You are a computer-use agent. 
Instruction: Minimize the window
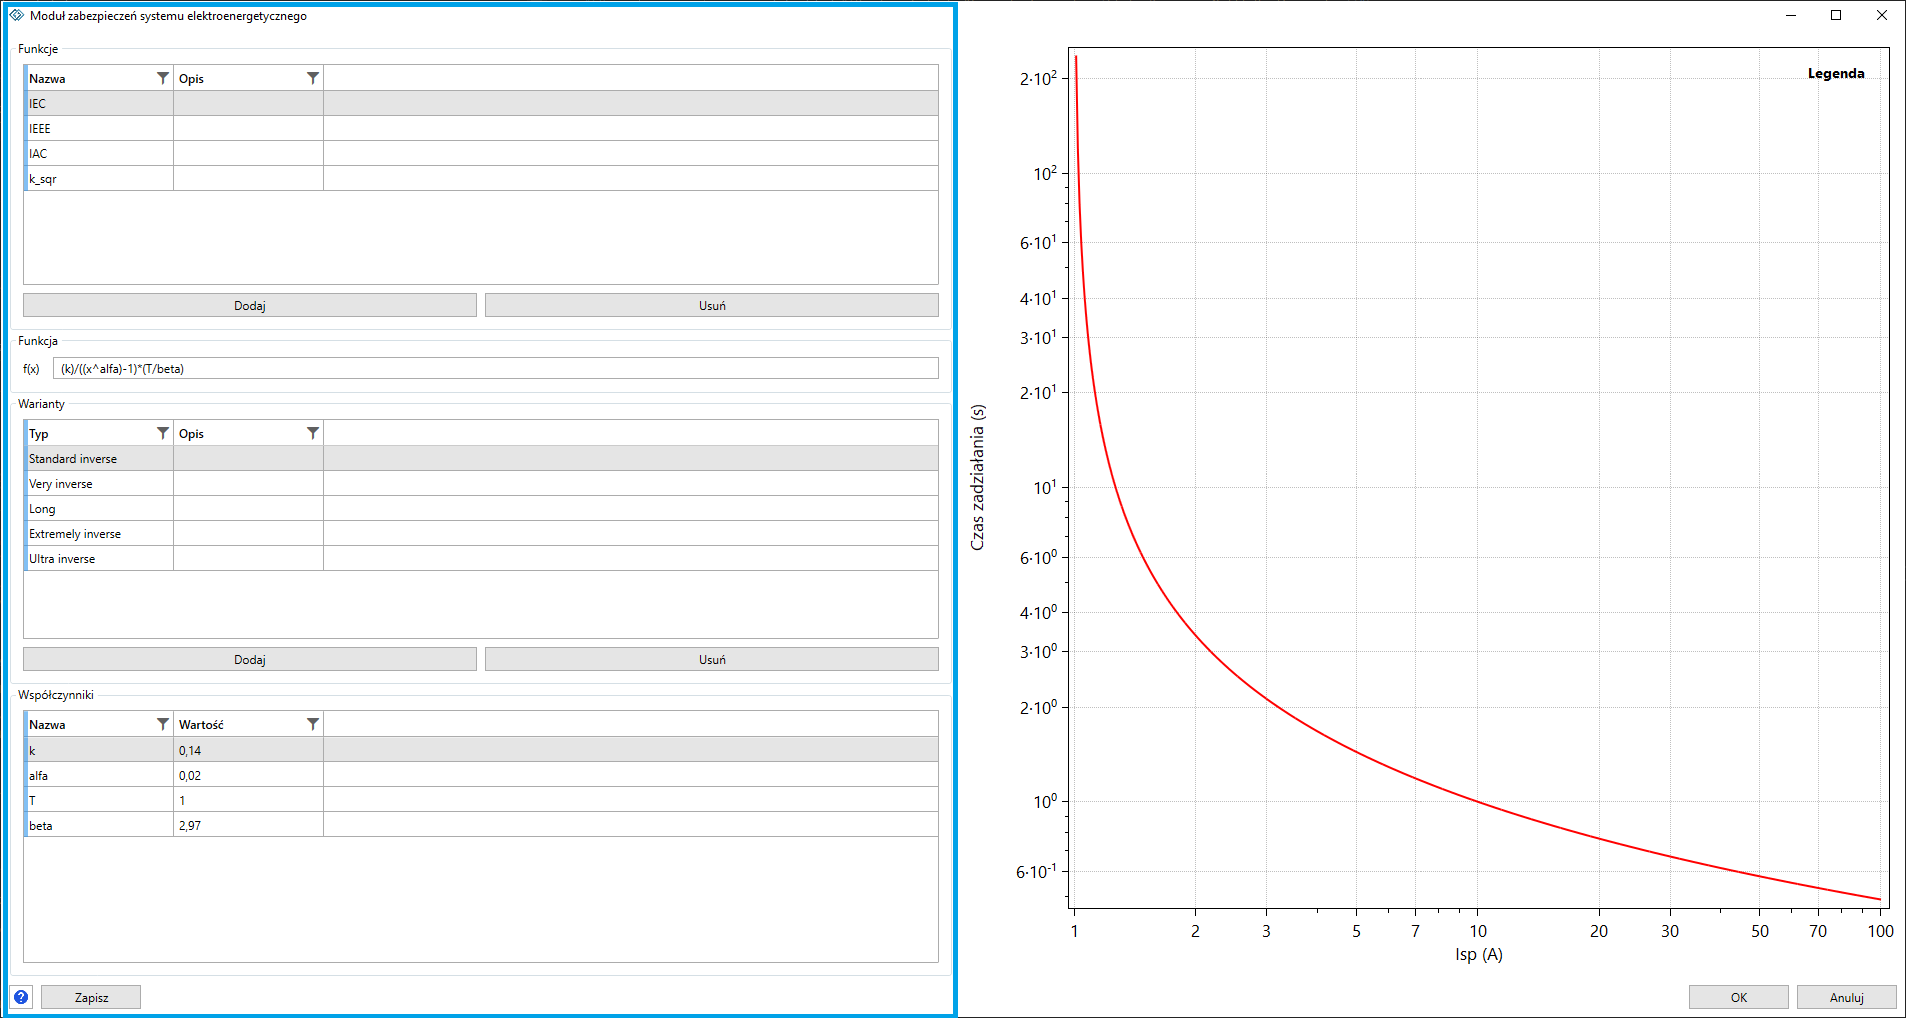[x=1791, y=15]
